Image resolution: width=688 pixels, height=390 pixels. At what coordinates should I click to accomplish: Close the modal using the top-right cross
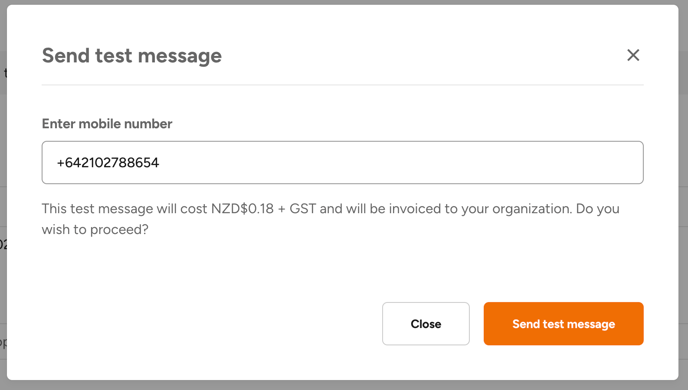click(x=633, y=55)
